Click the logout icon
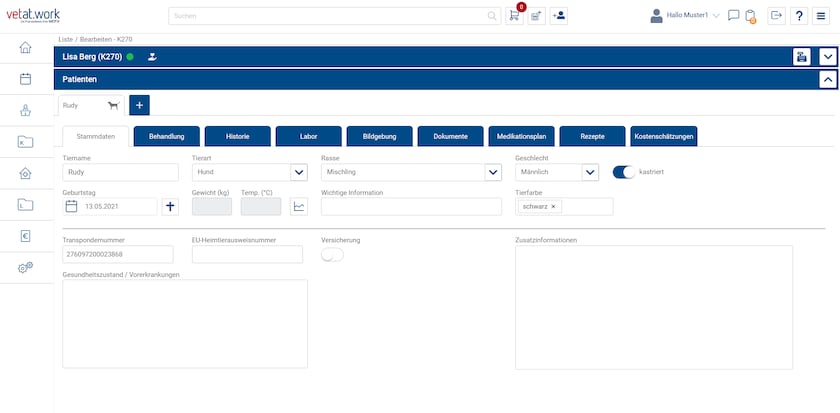 776,16
